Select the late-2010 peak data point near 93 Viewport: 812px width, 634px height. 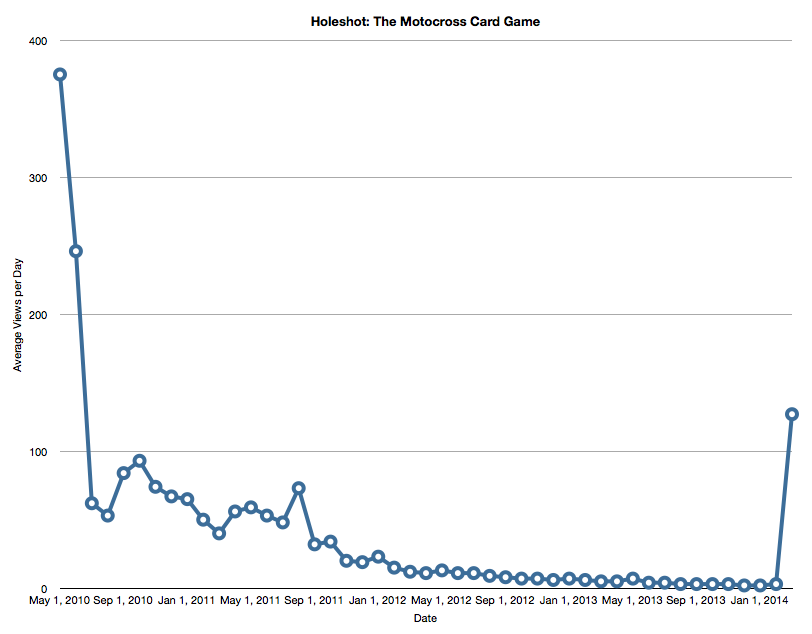pyautogui.click(x=139, y=460)
